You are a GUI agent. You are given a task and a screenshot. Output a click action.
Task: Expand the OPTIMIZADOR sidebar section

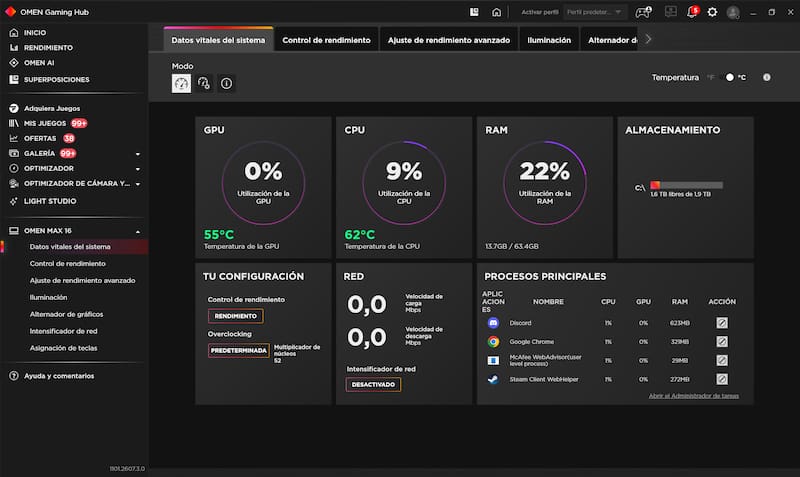[138, 169]
